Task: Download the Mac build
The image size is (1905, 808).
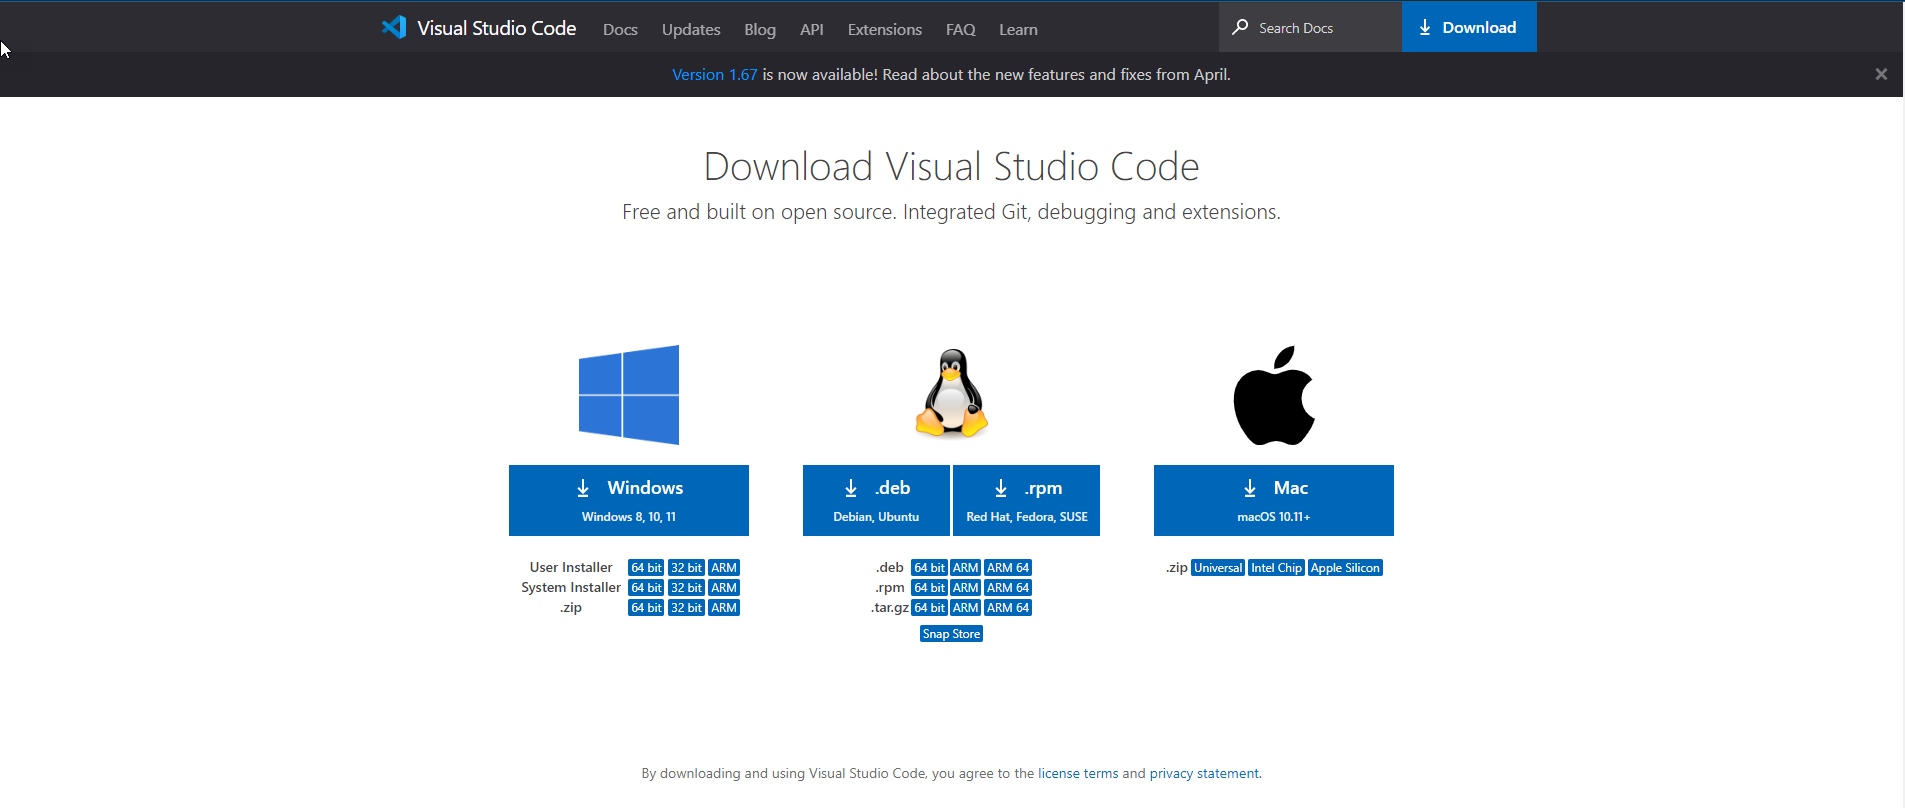Action: (x=1274, y=500)
